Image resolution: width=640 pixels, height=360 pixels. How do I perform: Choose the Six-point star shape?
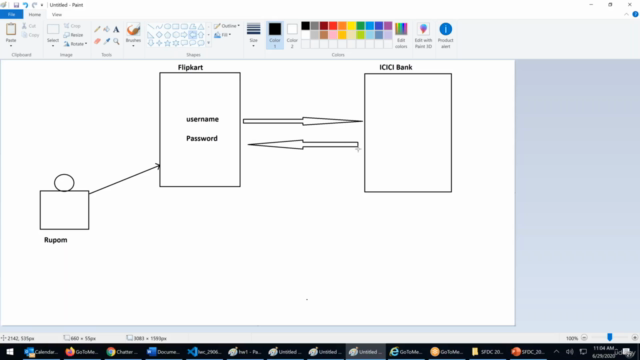click(x=176, y=43)
